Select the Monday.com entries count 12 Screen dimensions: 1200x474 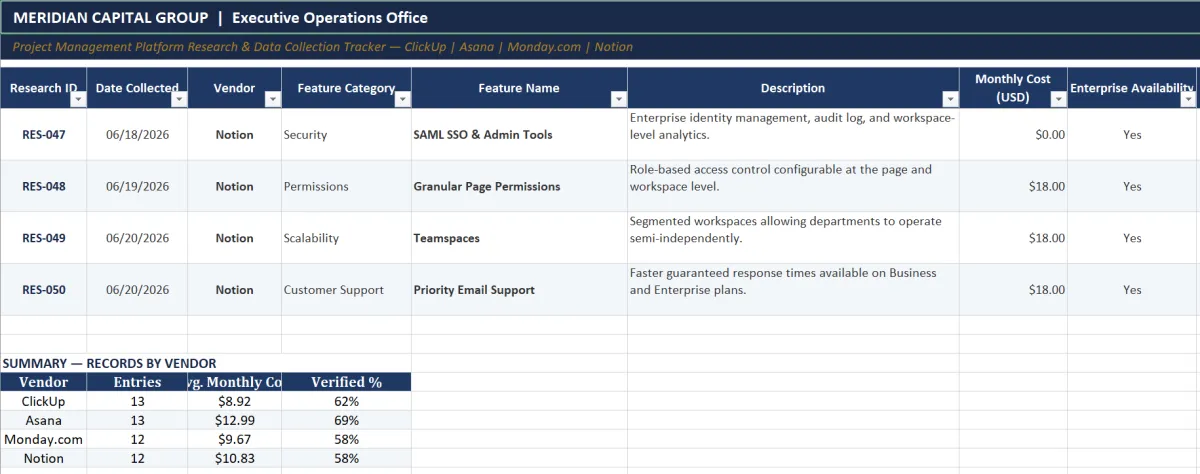(x=137, y=439)
